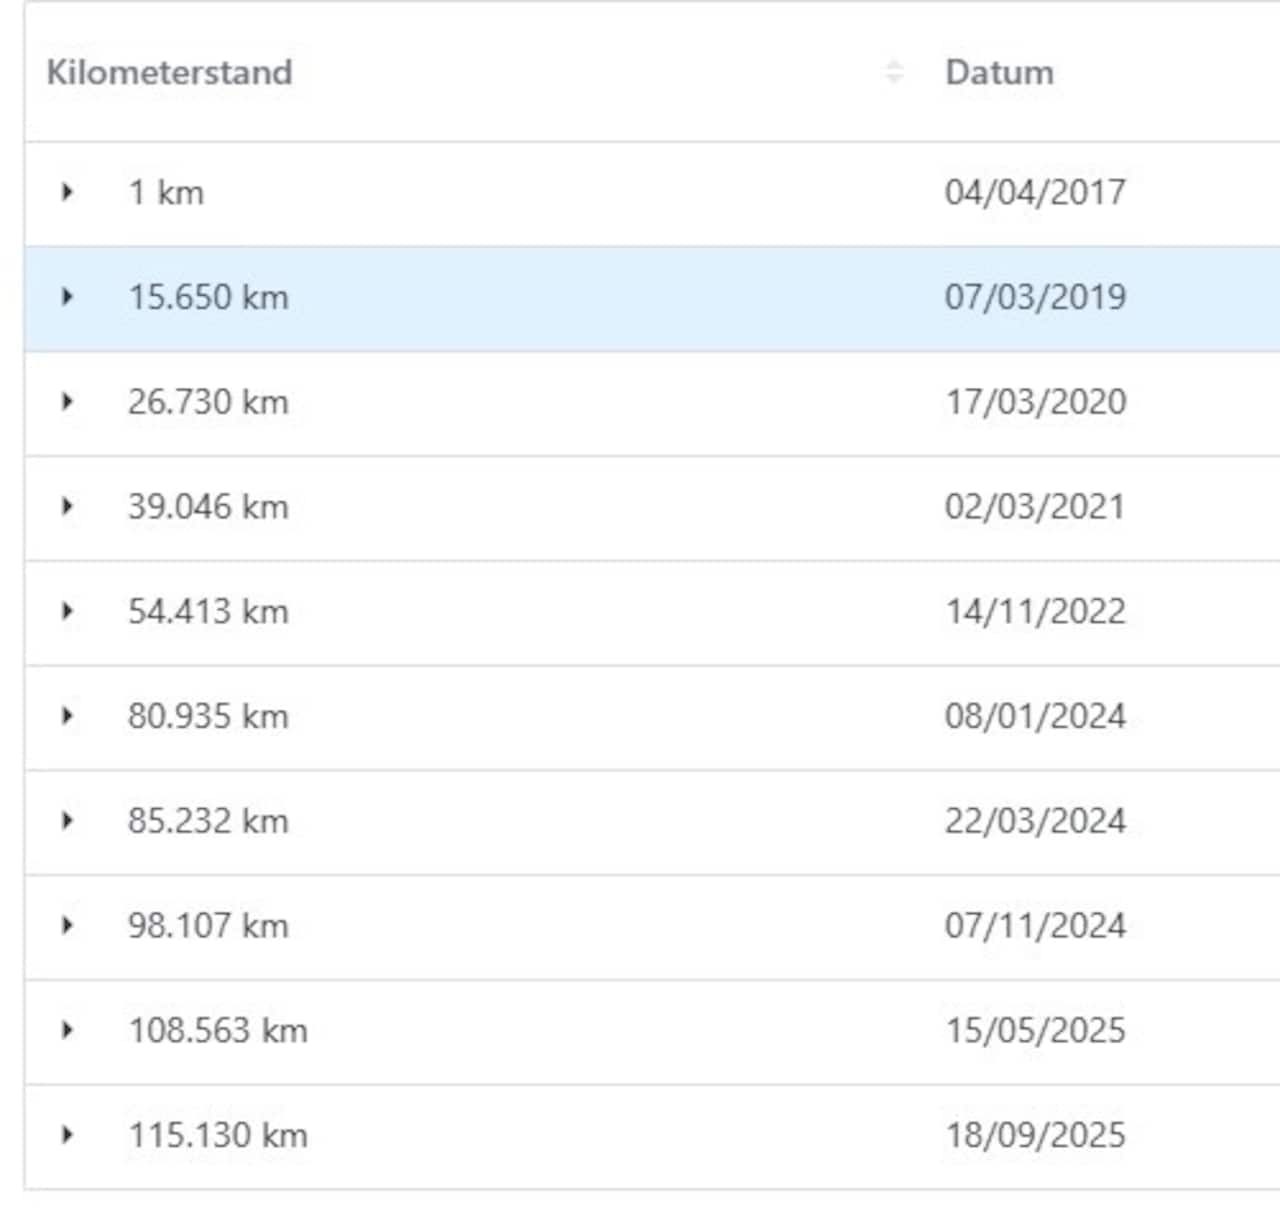This screenshot has width=1280, height=1229.
Task: Expand the 98.107 km row
Action: pos(67,926)
